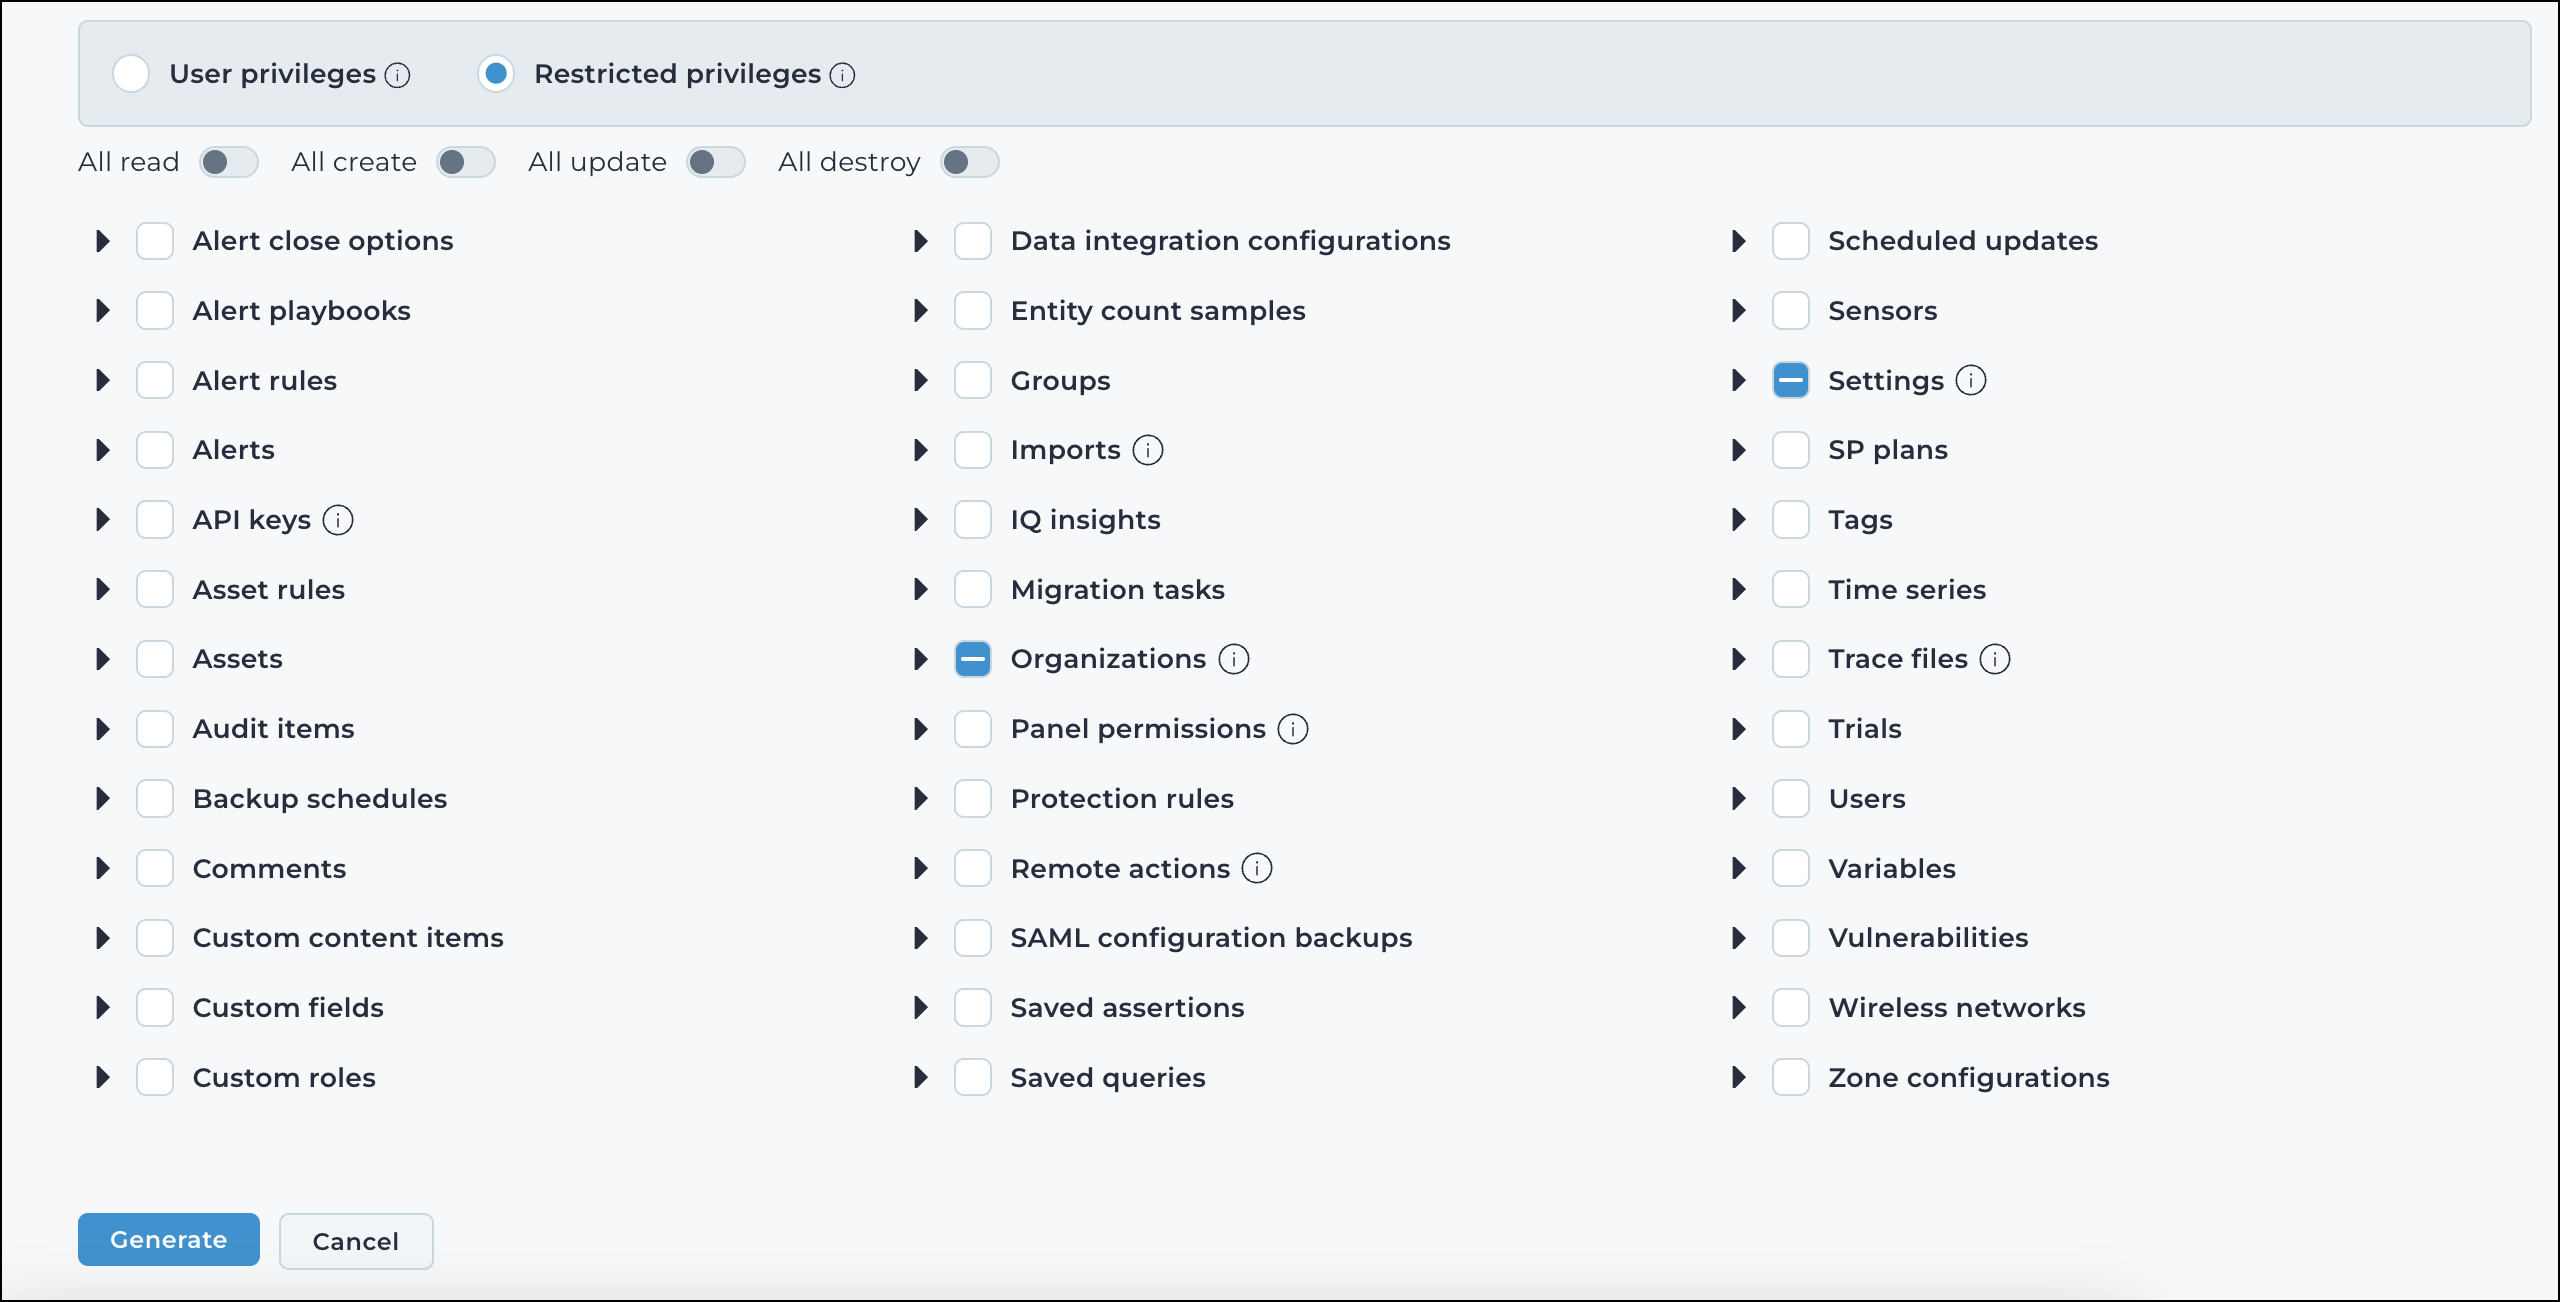The image size is (2560, 1302).
Task: Toggle the All update switch
Action: [x=716, y=162]
